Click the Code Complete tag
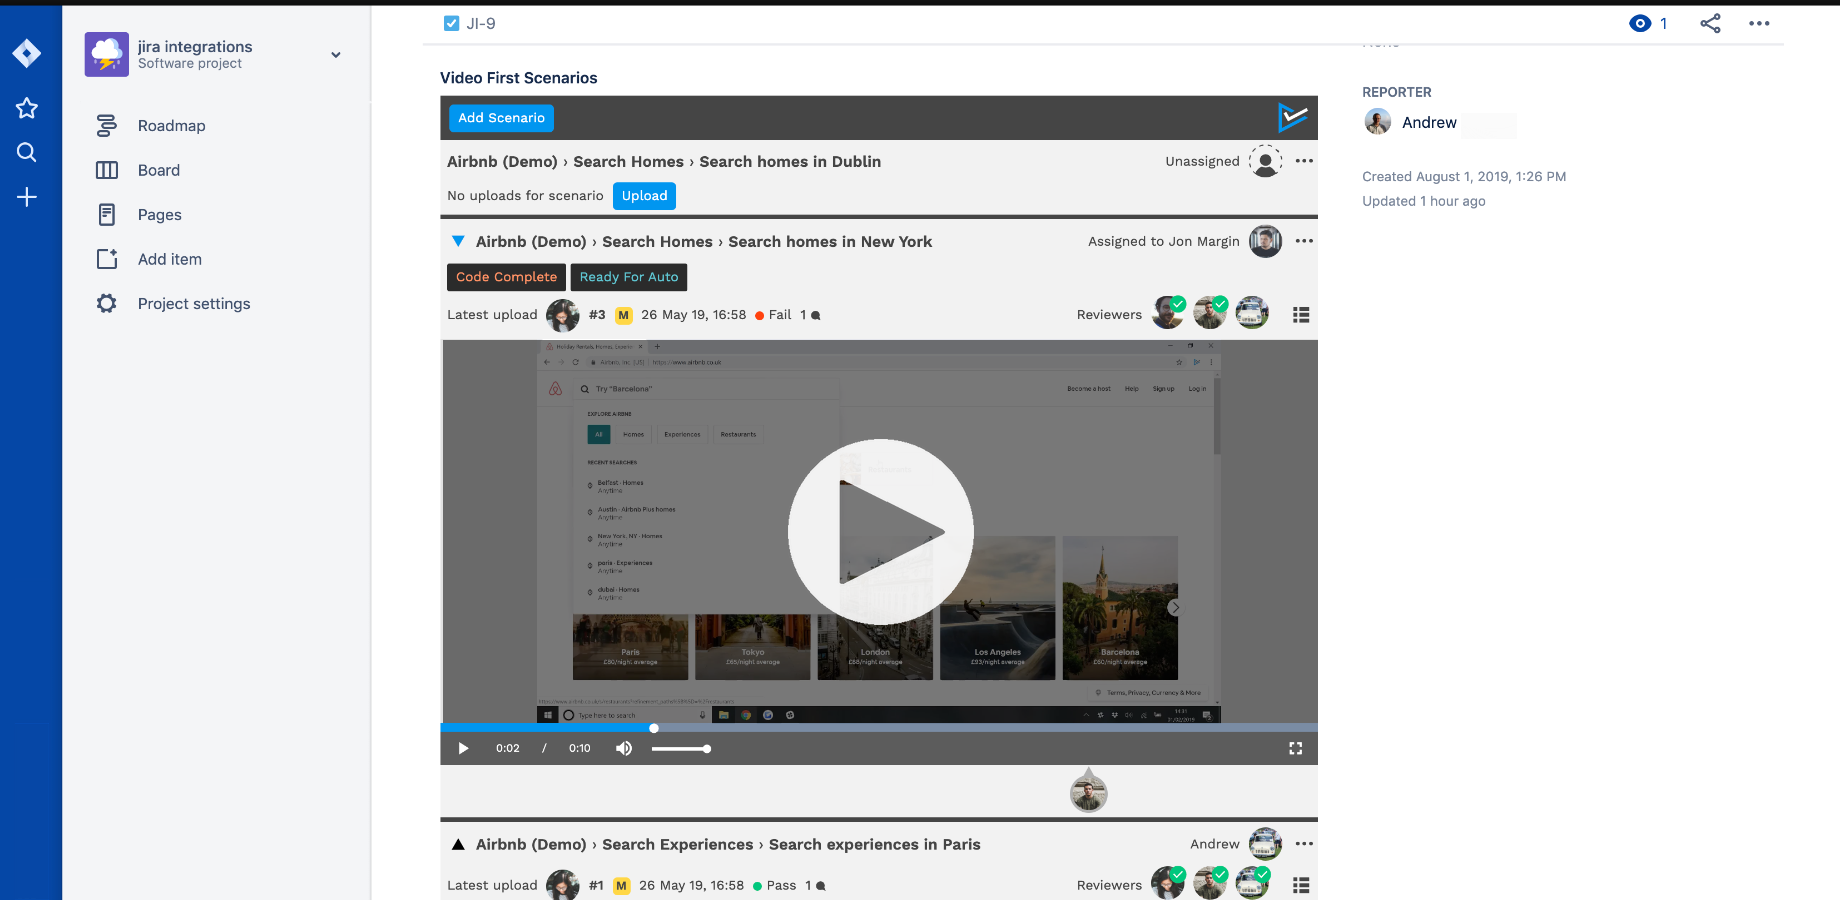1840x900 pixels. pos(506,277)
